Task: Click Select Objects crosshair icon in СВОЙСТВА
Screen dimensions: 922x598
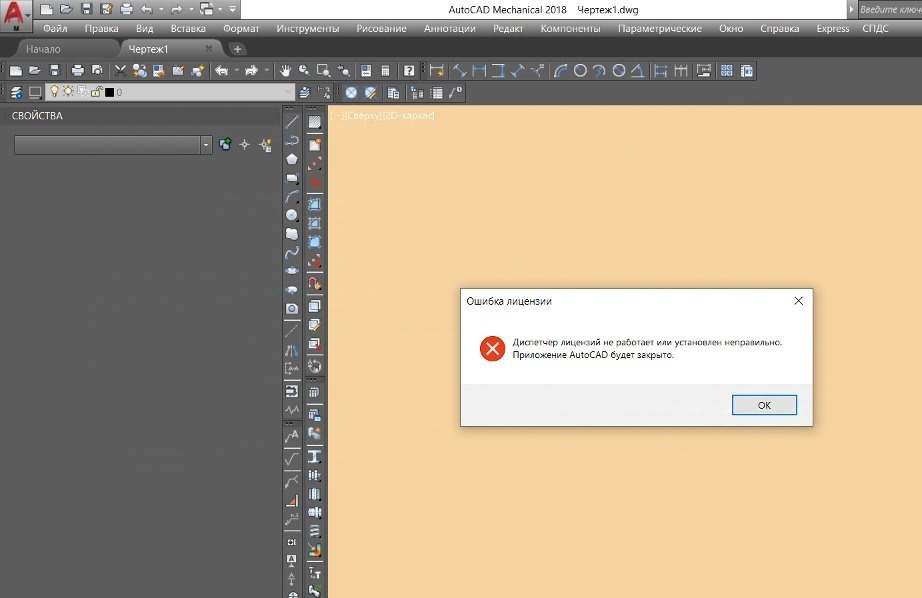Action: click(245, 145)
